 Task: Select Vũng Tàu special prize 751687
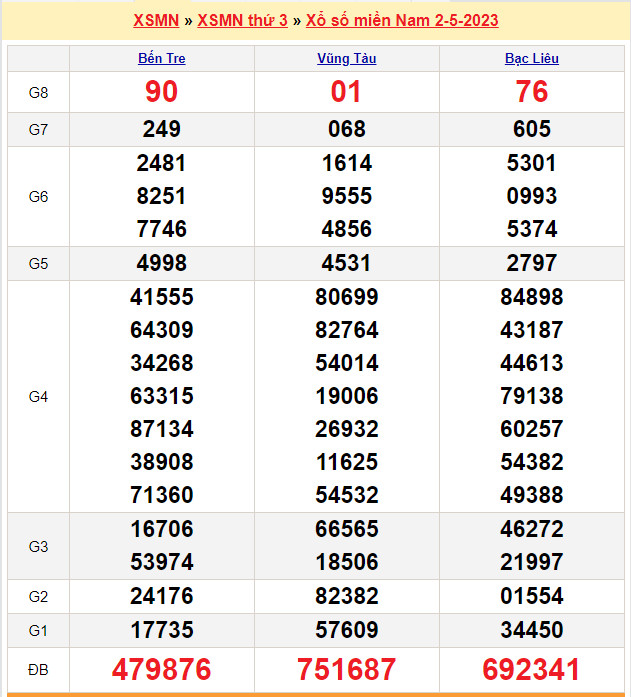pos(347,669)
